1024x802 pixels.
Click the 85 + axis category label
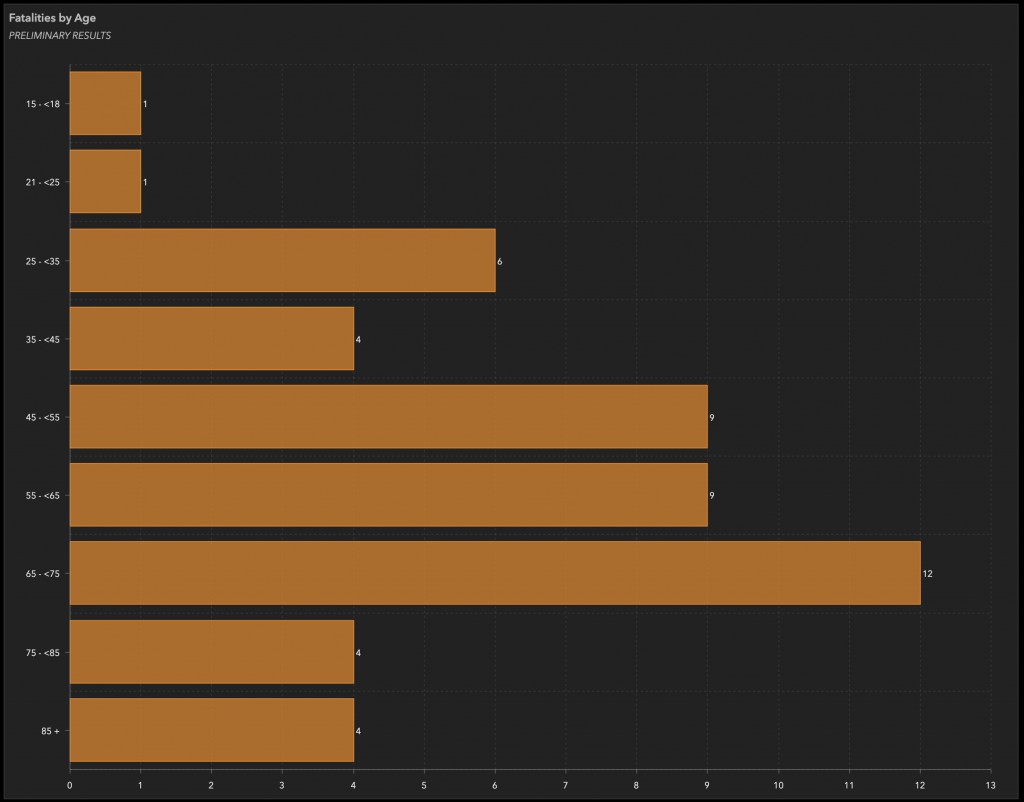pyautogui.click(x=49, y=731)
